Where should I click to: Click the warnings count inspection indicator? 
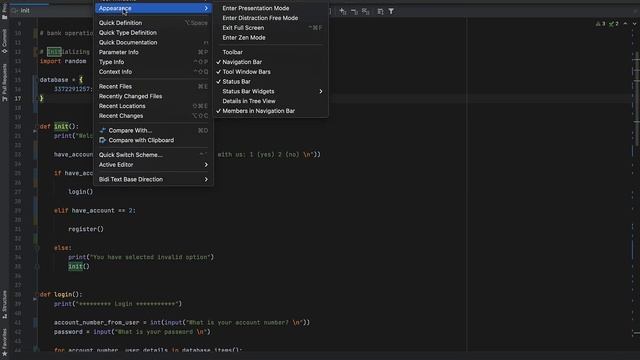600,24
